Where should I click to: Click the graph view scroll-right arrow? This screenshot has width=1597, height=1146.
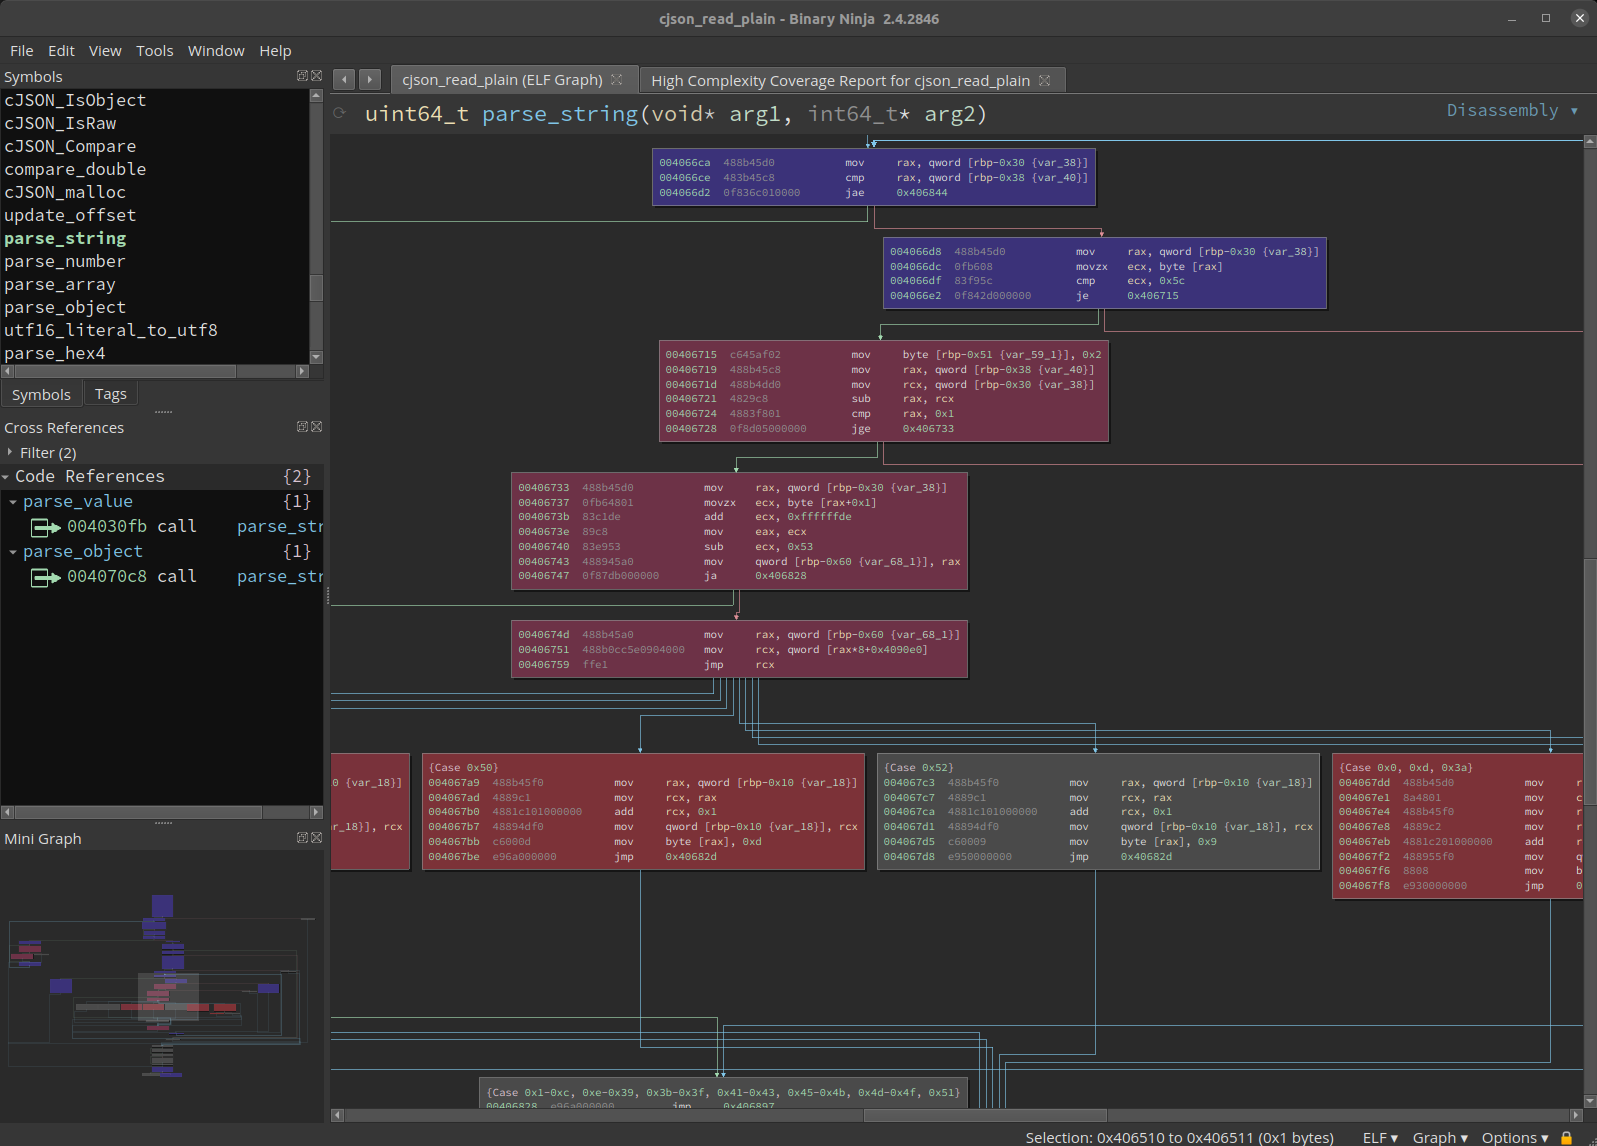[1576, 1115]
